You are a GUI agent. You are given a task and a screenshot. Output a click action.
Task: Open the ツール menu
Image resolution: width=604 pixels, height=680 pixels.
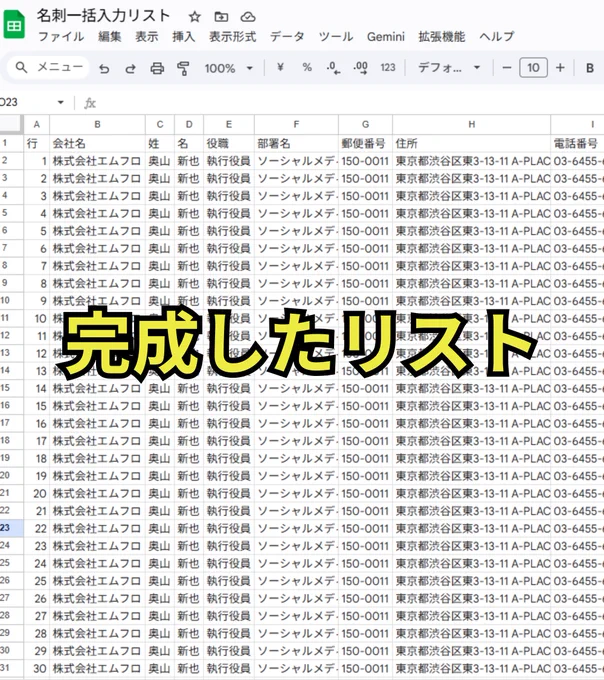(336, 37)
